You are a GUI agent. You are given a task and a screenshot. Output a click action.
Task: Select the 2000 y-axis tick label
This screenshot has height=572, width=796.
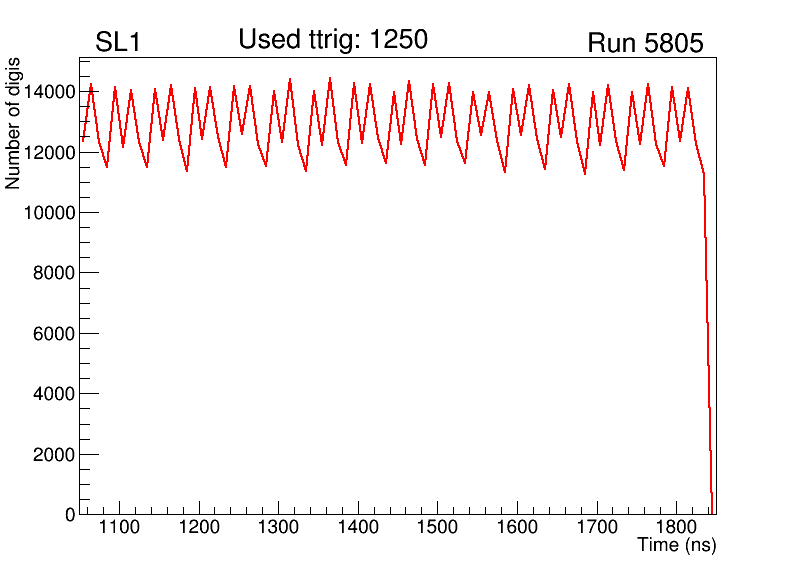(55, 455)
